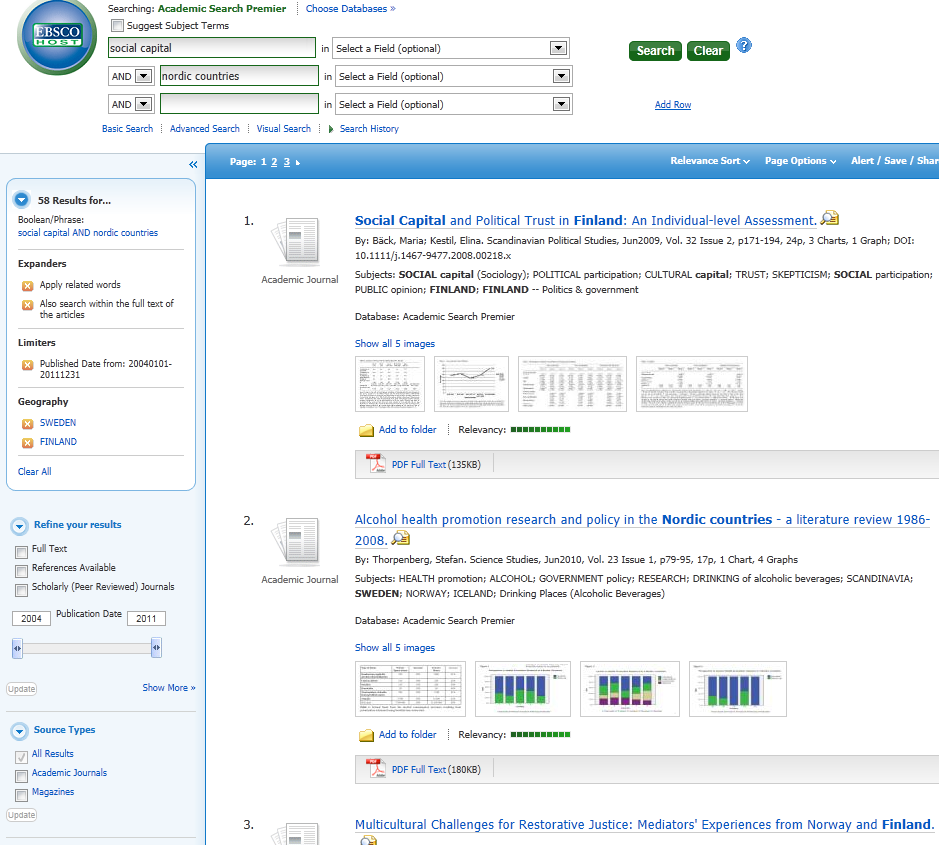The width and height of the screenshot is (939, 845).
Task: Click the 2004 publication start year field
Action: tap(31, 619)
